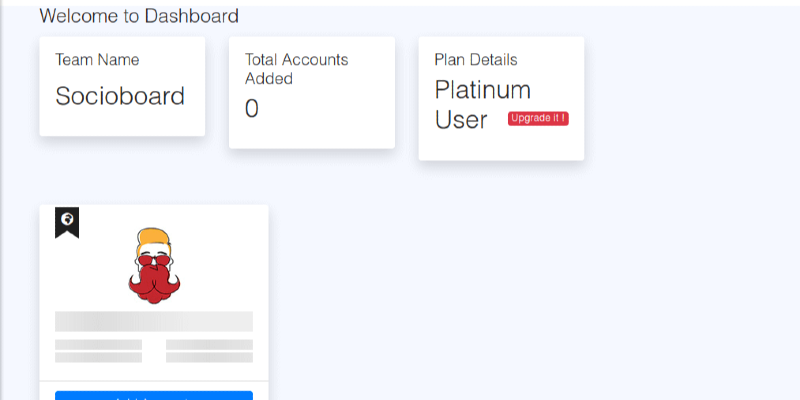The width and height of the screenshot is (800, 400).
Task: Click the wide gray name placeholder bar
Action: click(x=154, y=321)
